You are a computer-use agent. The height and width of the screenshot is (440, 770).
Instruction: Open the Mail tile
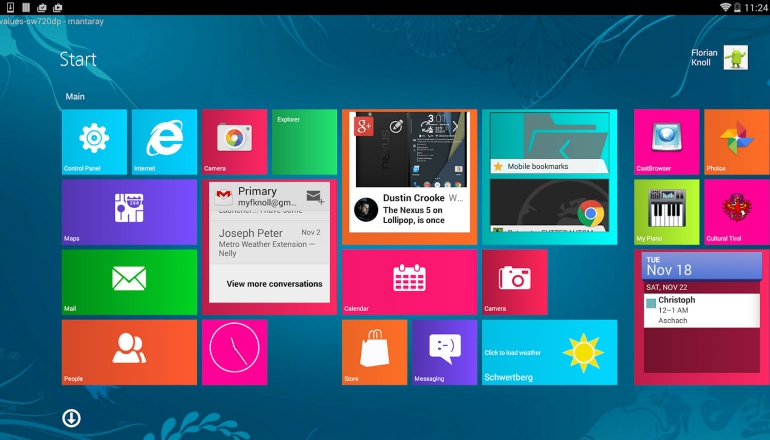[129, 281]
